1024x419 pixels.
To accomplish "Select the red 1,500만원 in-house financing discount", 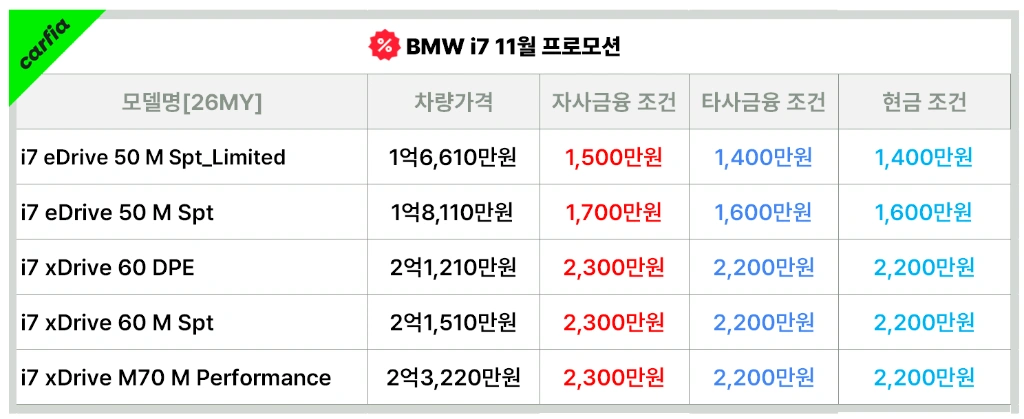I will [614, 157].
